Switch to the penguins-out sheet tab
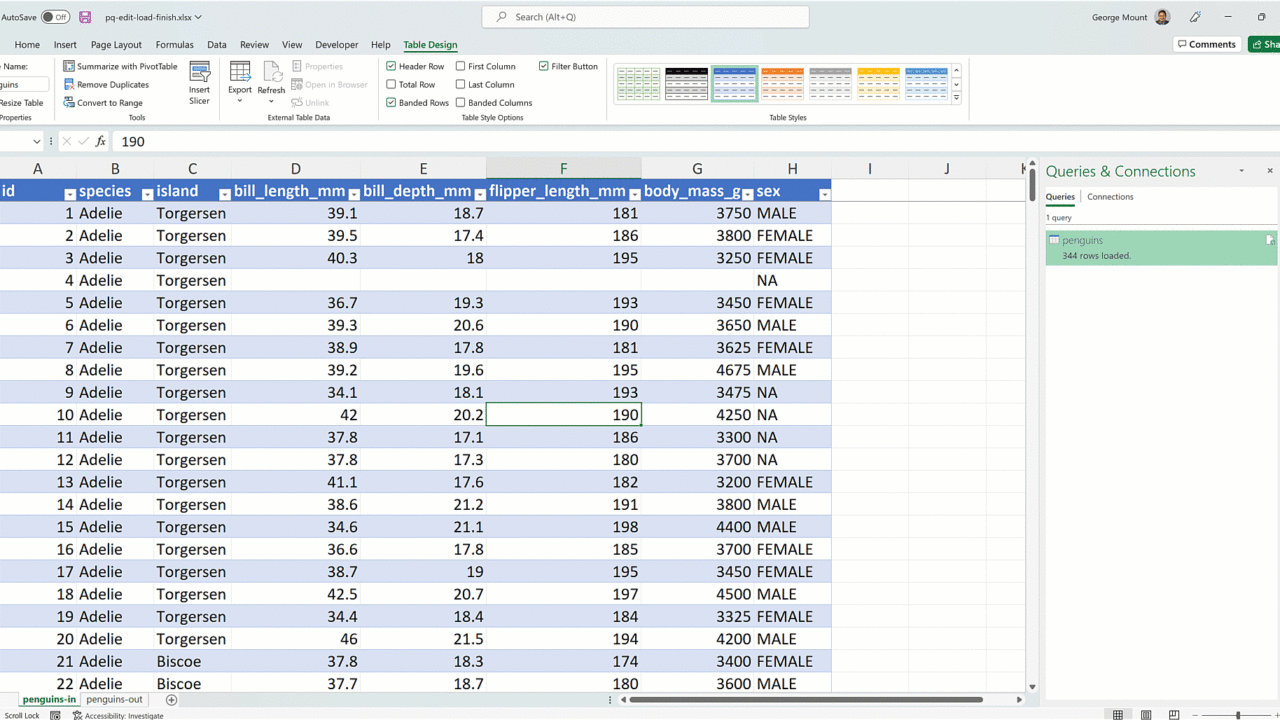 pos(114,700)
